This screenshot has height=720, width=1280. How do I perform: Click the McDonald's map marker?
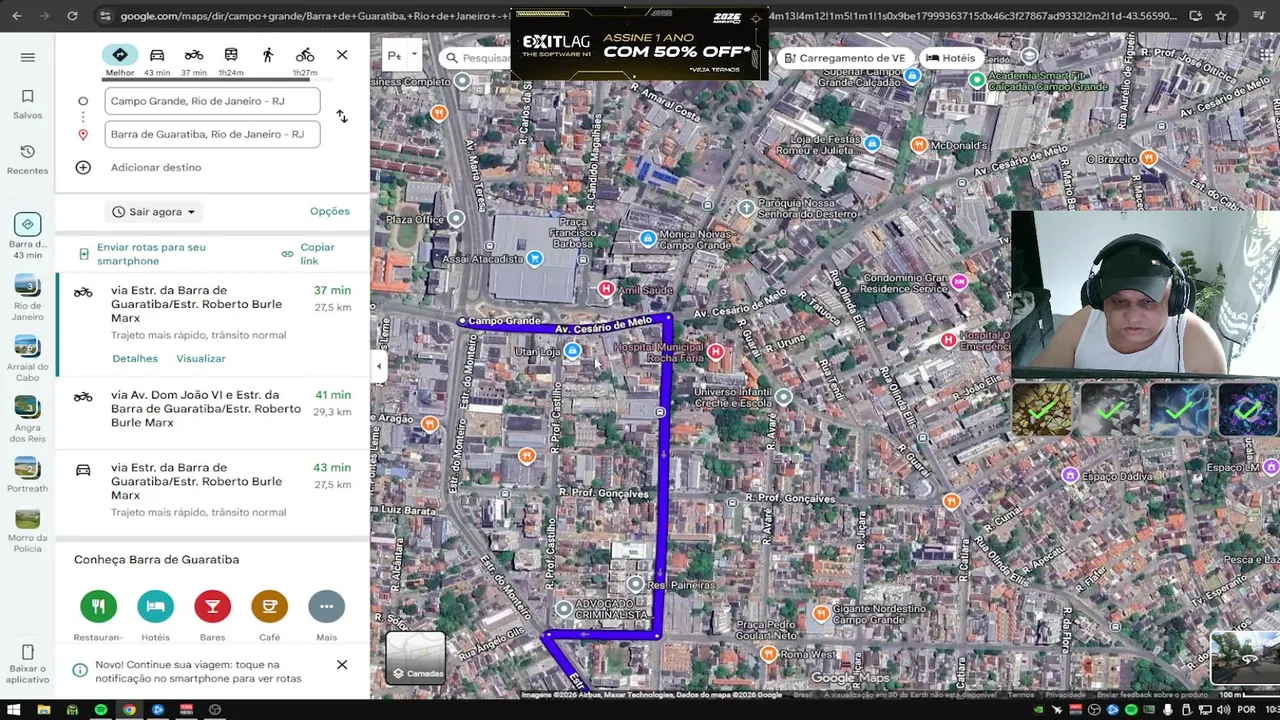tap(918, 146)
